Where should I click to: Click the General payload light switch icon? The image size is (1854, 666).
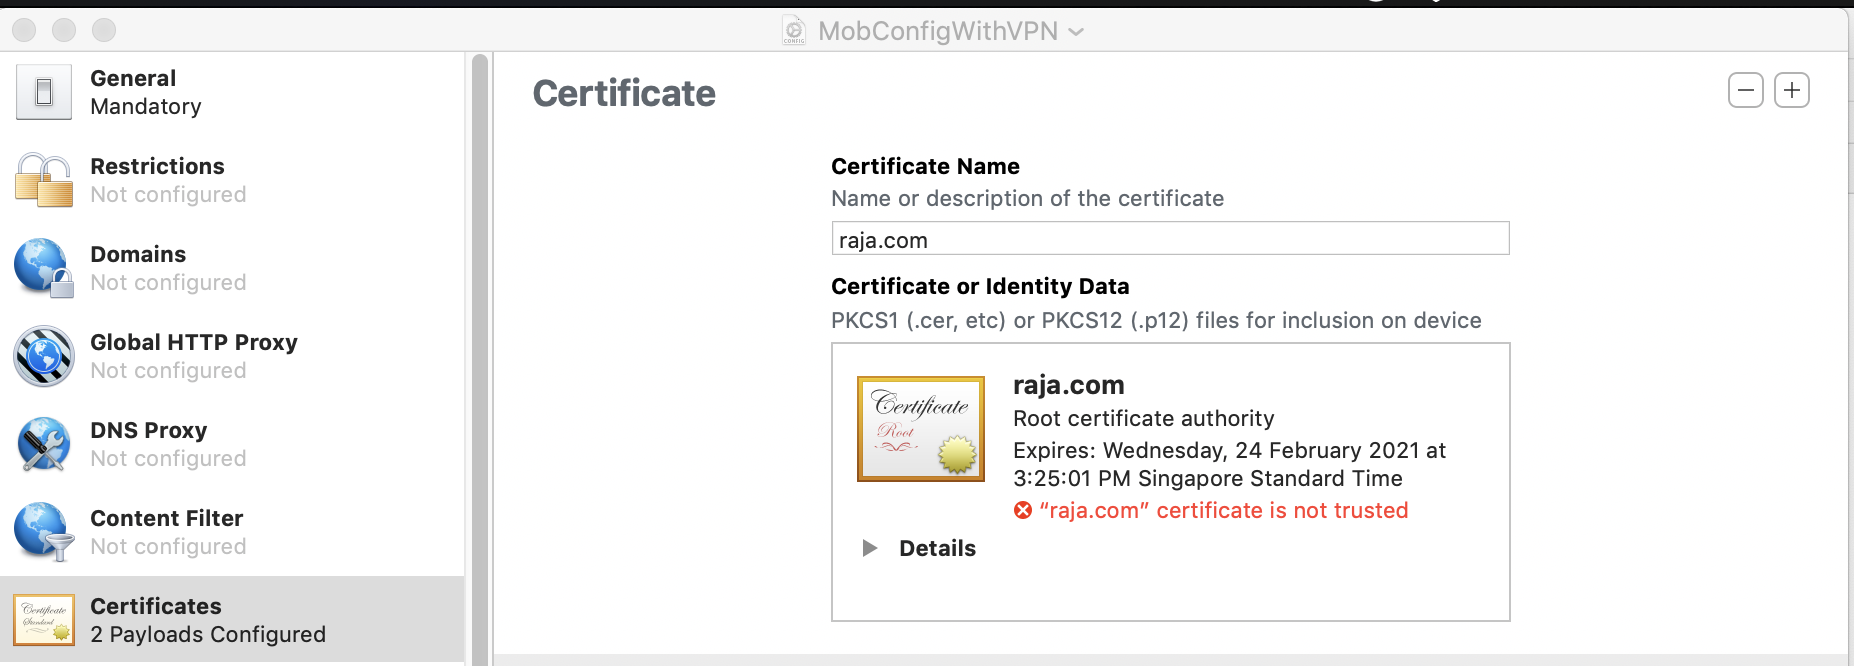point(44,92)
